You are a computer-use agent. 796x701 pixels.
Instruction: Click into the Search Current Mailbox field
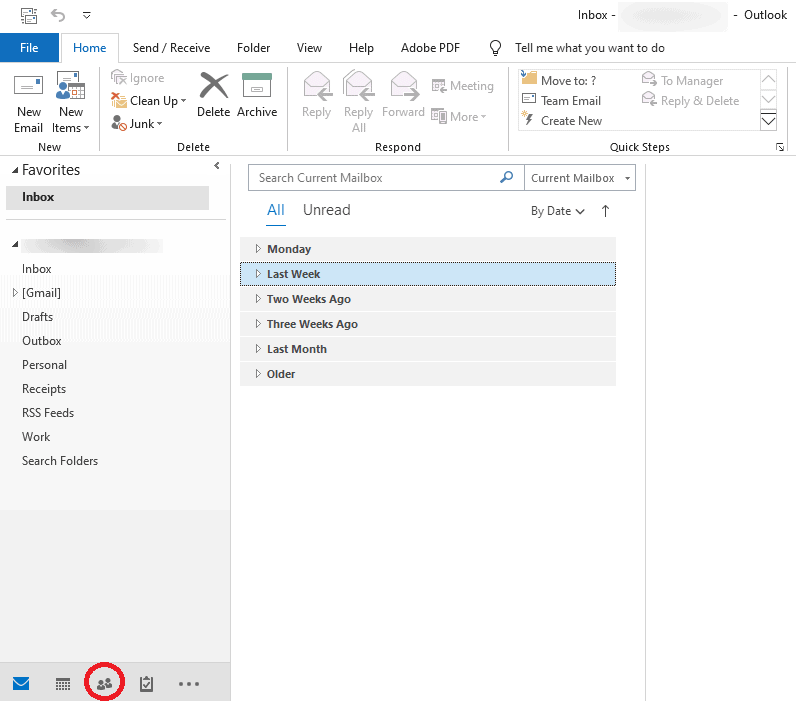[375, 178]
